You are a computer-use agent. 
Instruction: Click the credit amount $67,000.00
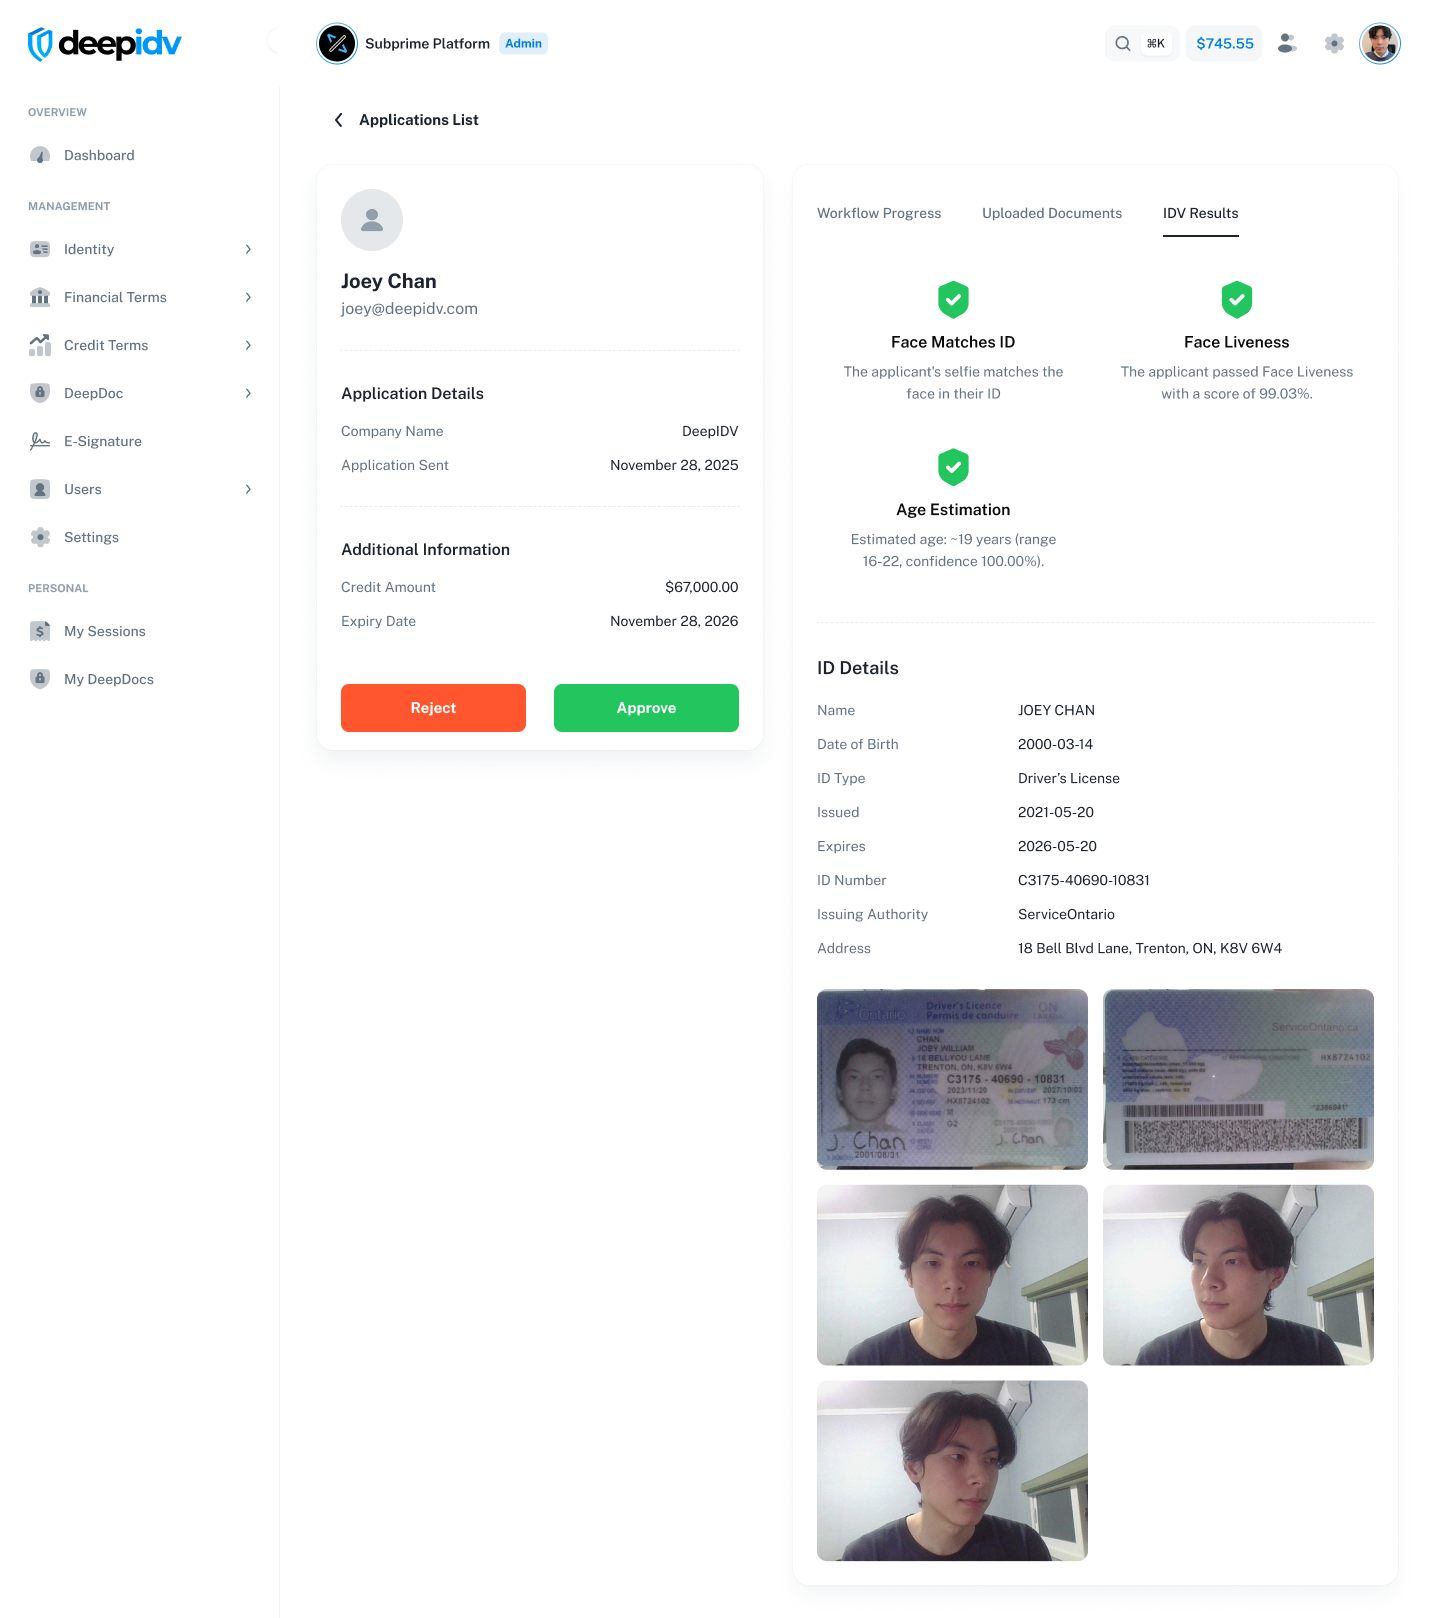pos(702,587)
